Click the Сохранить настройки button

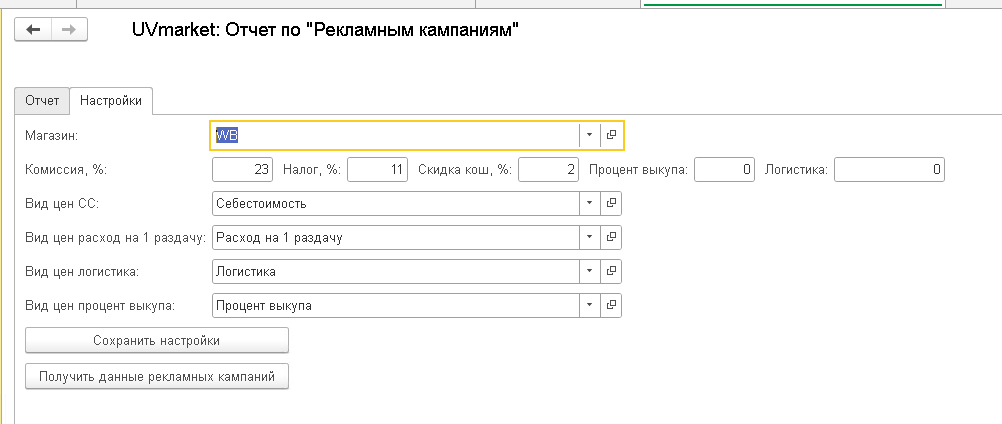coord(157,340)
